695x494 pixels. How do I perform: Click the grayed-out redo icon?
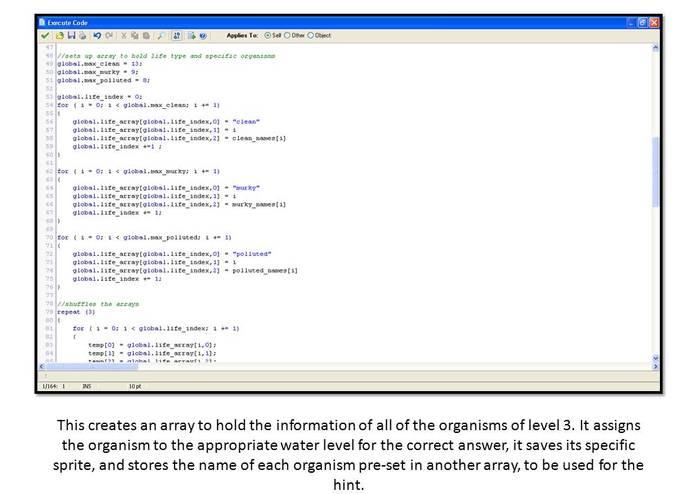pyautogui.click(x=109, y=35)
